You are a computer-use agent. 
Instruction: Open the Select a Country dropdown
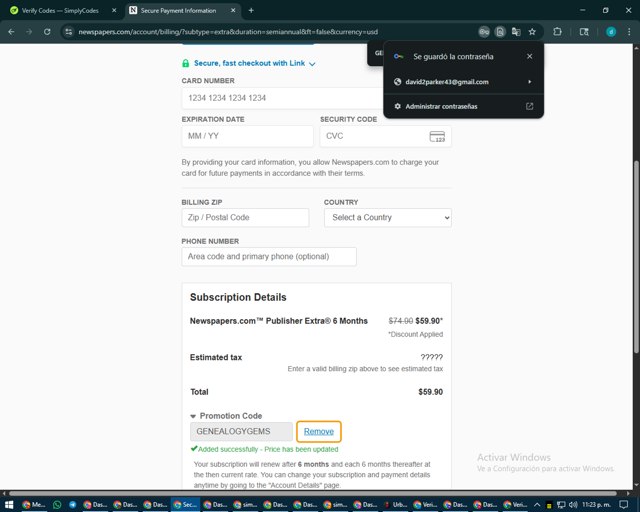[388, 218]
